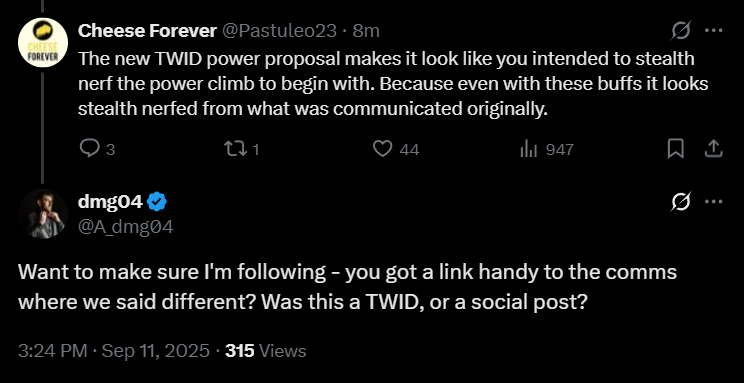Open Grok explain on dmg04's post
744x383 pixels.
coord(681,202)
